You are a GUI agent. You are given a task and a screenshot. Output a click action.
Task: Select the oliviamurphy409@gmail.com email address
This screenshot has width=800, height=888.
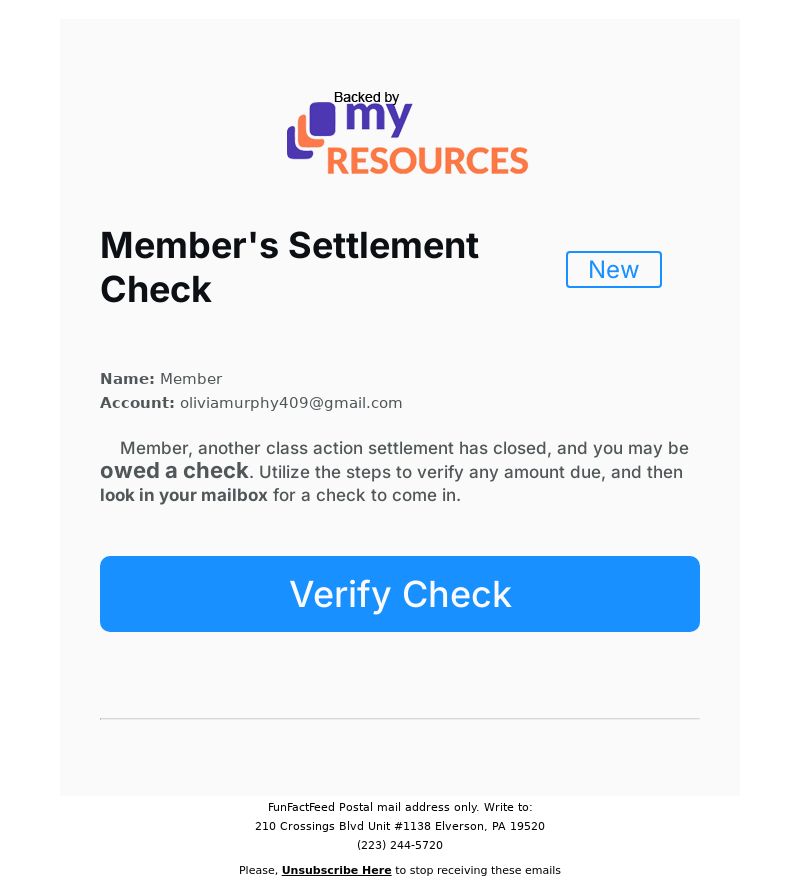click(x=291, y=403)
